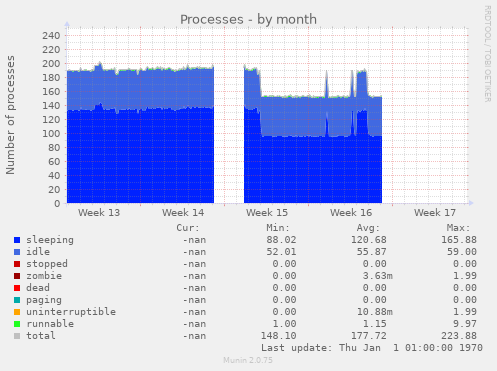
Task: Click the y-axis label 240
Action: 51,36
